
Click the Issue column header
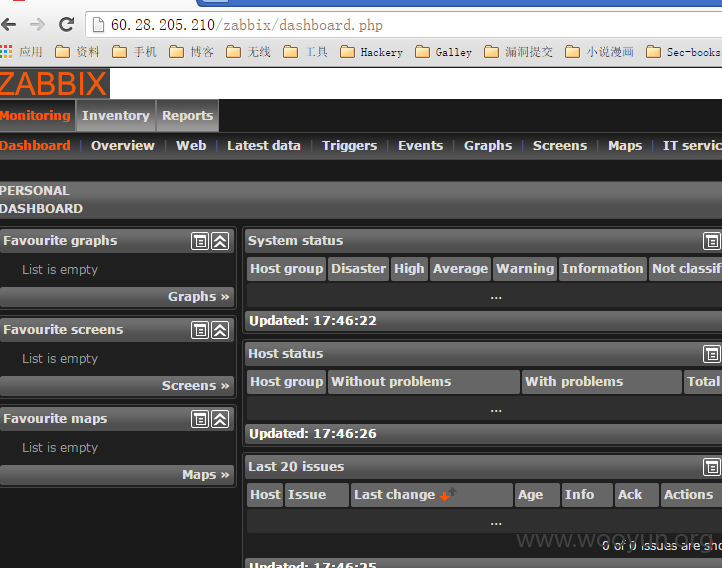click(x=316, y=495)
